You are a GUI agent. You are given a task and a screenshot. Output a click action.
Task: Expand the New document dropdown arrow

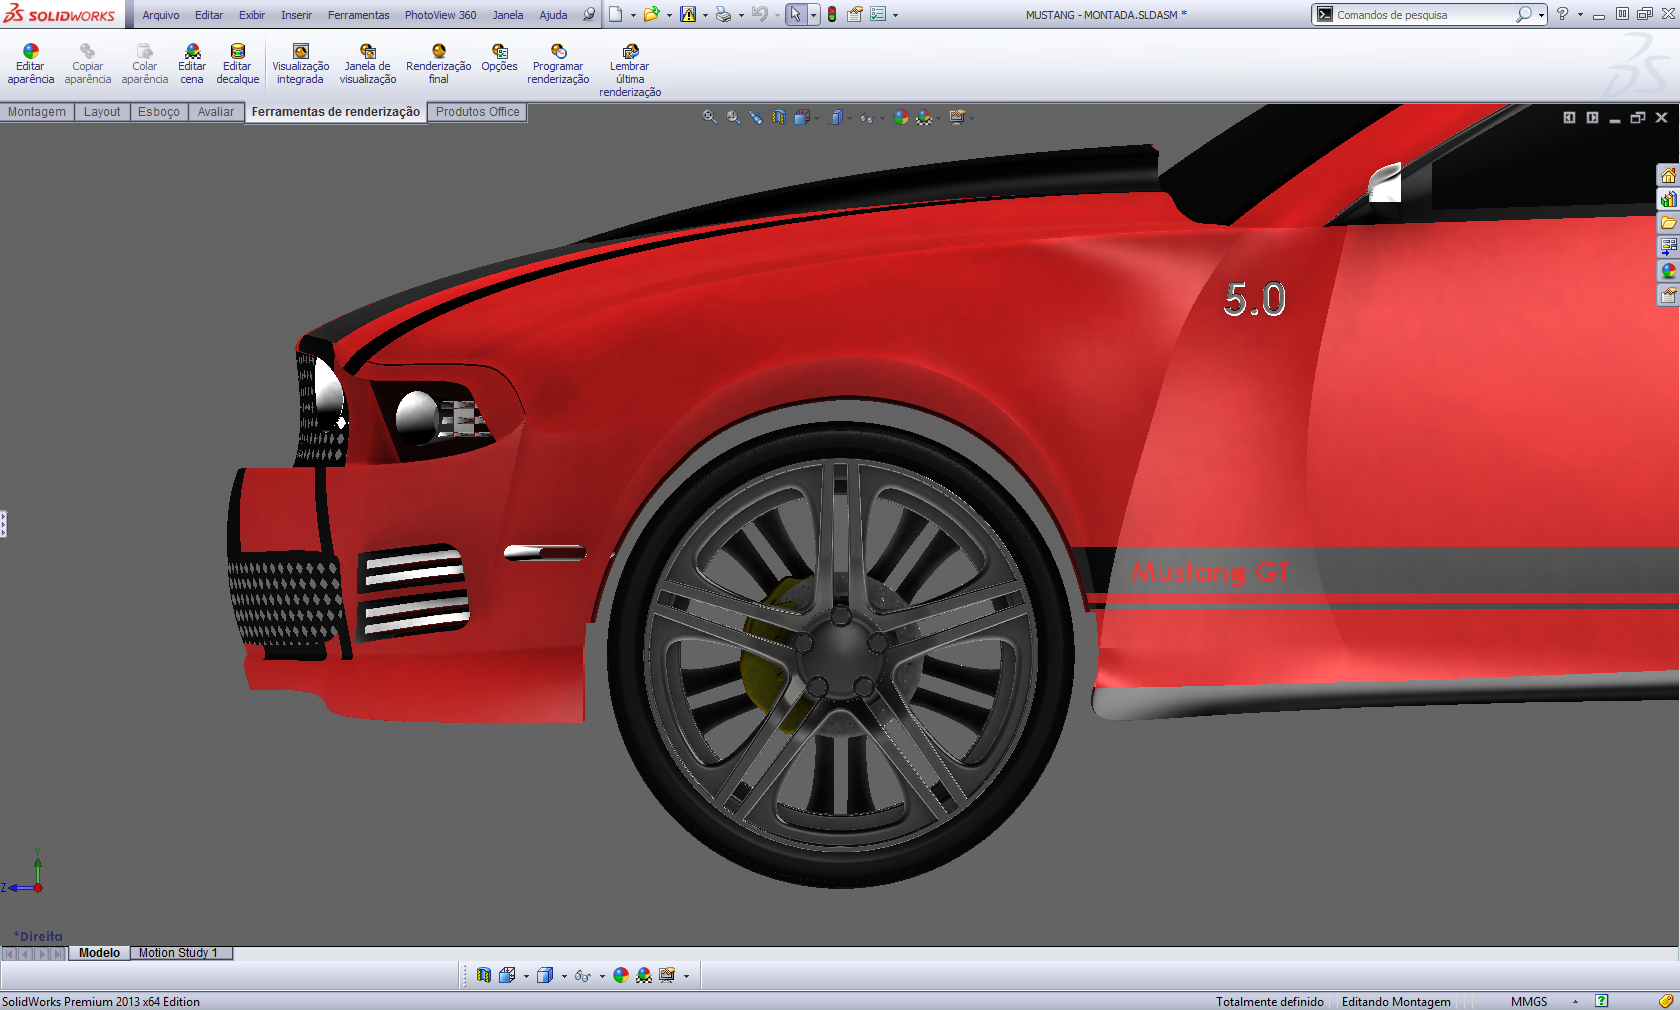633,15
